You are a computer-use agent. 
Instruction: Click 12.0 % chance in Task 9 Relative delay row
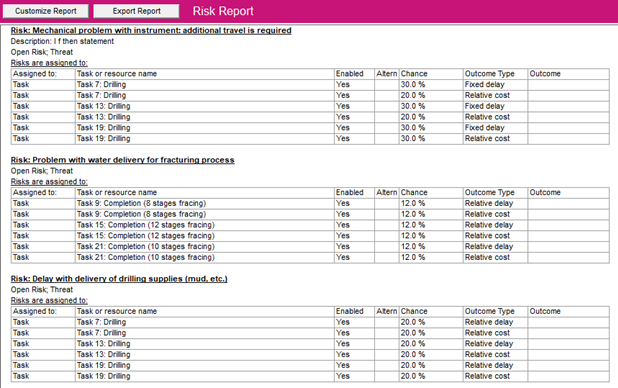431,203
